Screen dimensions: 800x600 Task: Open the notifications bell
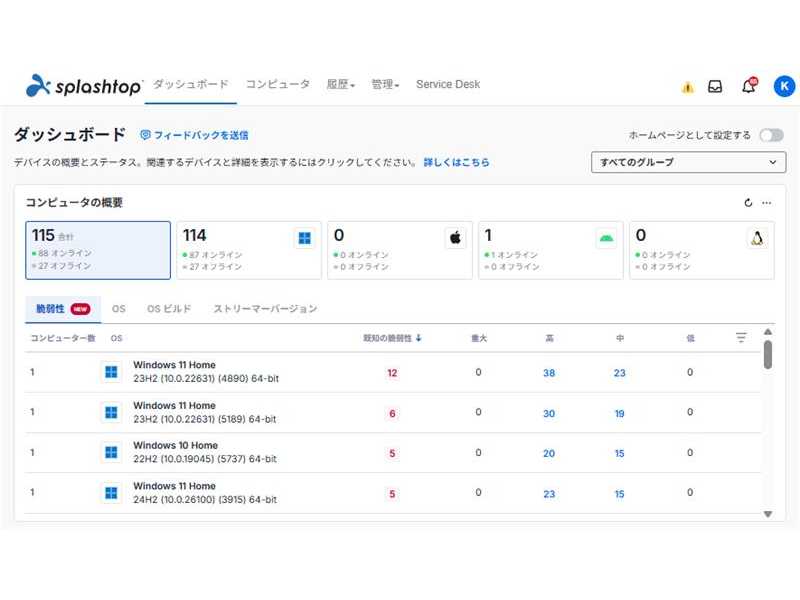[748, 87]
